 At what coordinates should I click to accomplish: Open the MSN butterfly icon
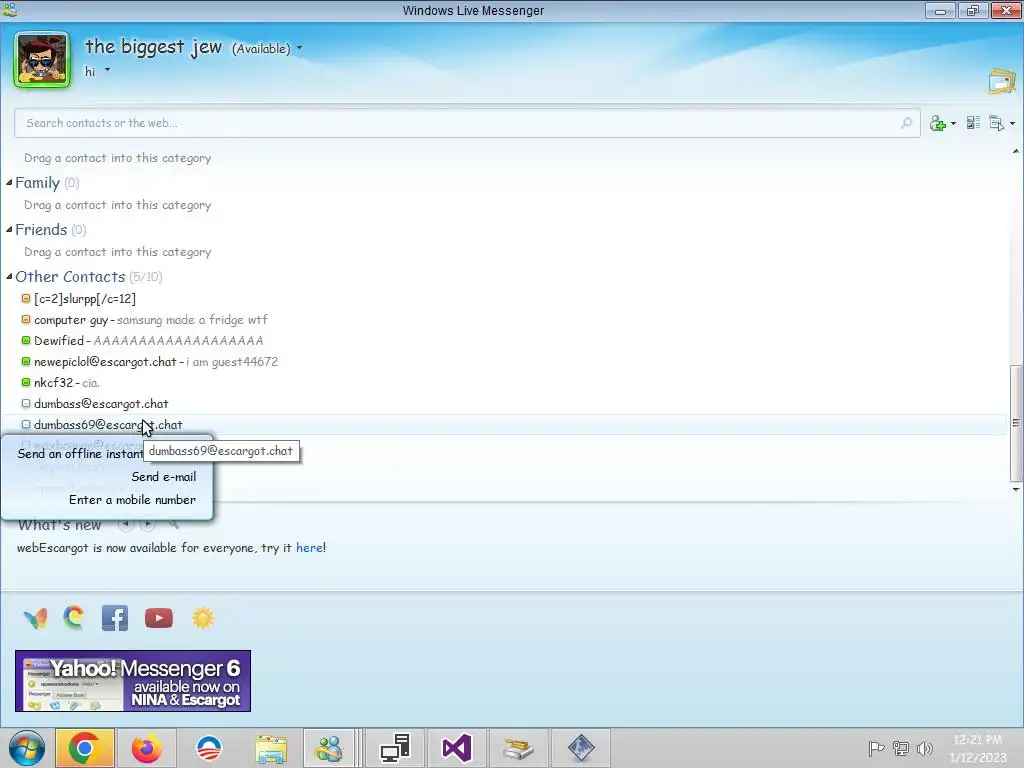pyautogui.click(x=35, y=618)
